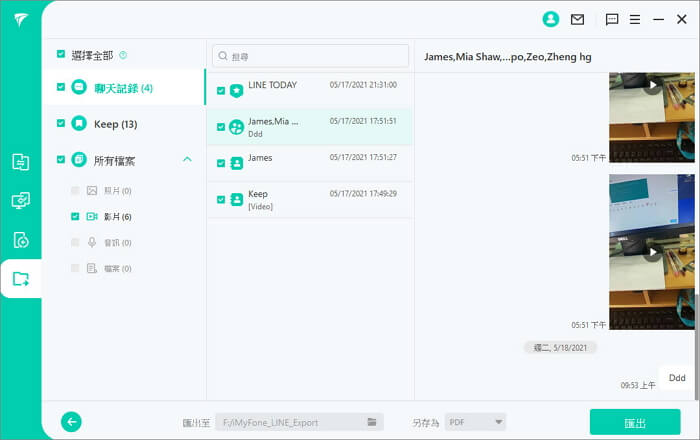This screenshot has width=700, height=440.
Task: Click the export folder browse icon
Action: [x=371, y=422]
